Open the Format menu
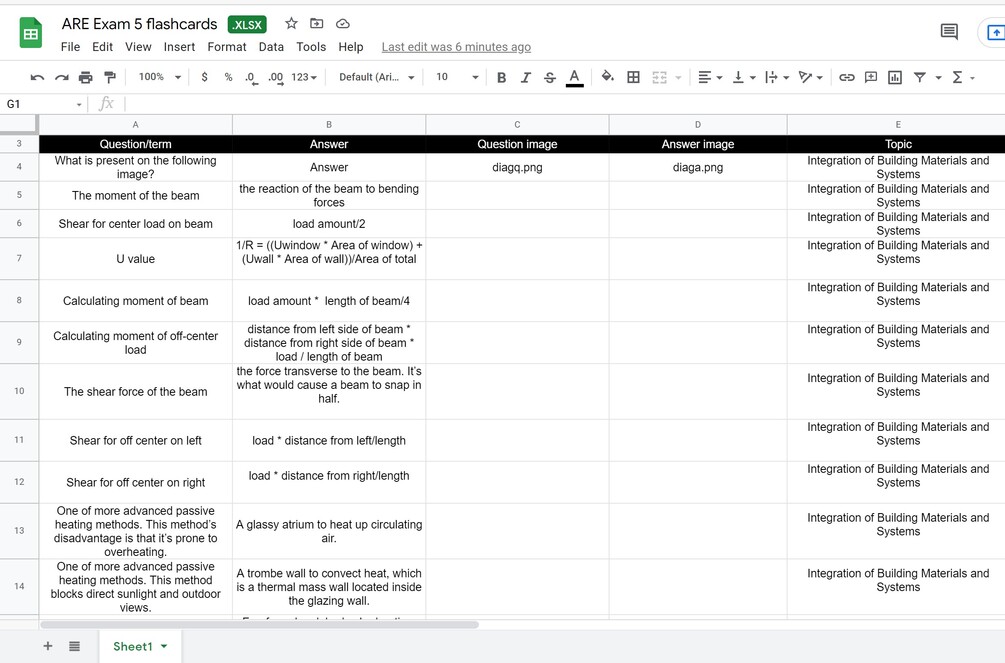The height and width of the screenshot is (663, 1005). (227, 47)
